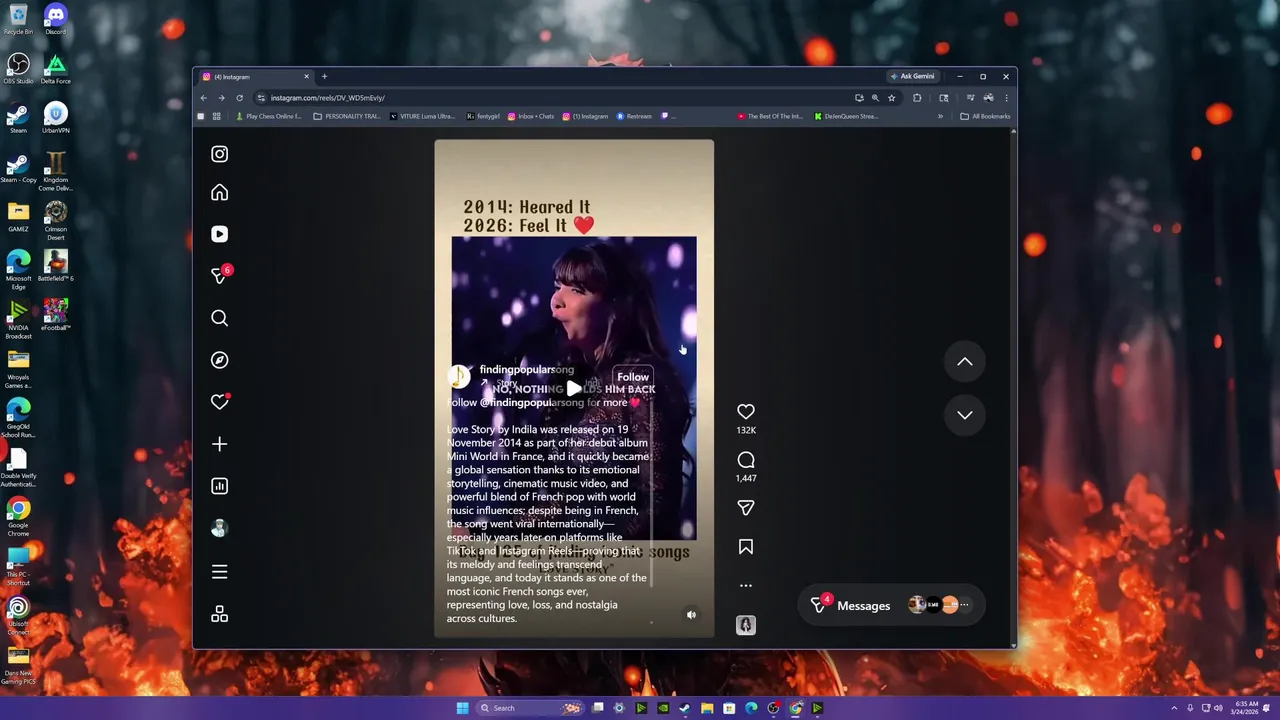This screenshot has width=1280, height=720.
Task: Mute the reel audio
Action: click(x=691, y=615)
